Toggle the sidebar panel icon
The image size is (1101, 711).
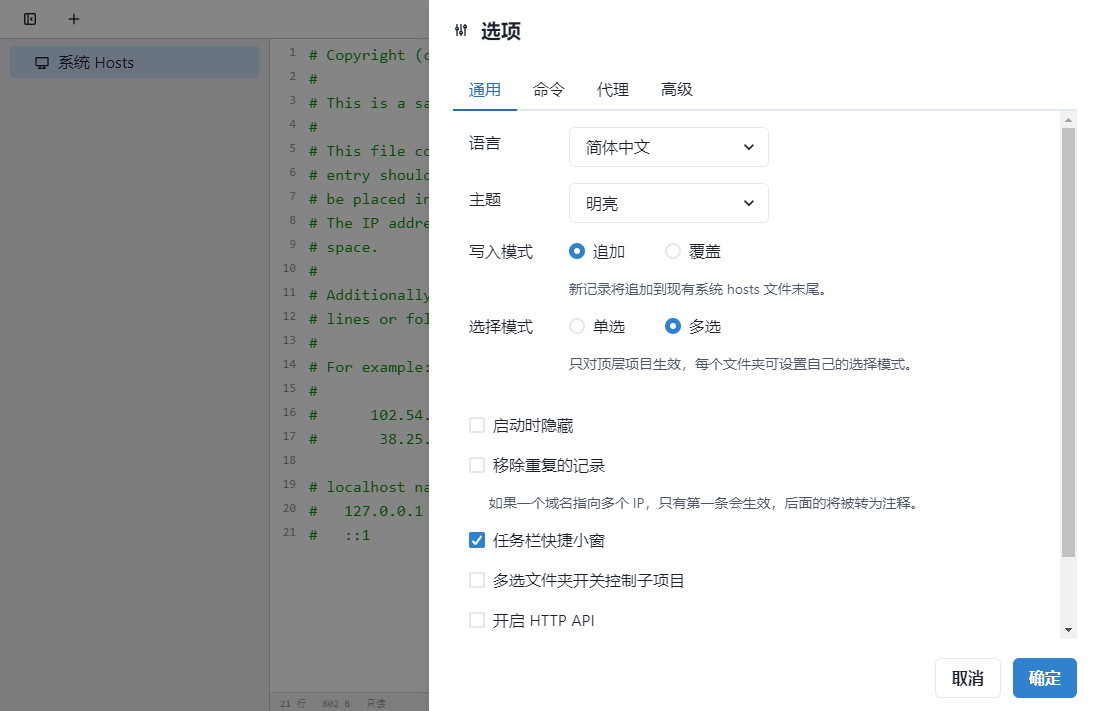tap(30, 19)
